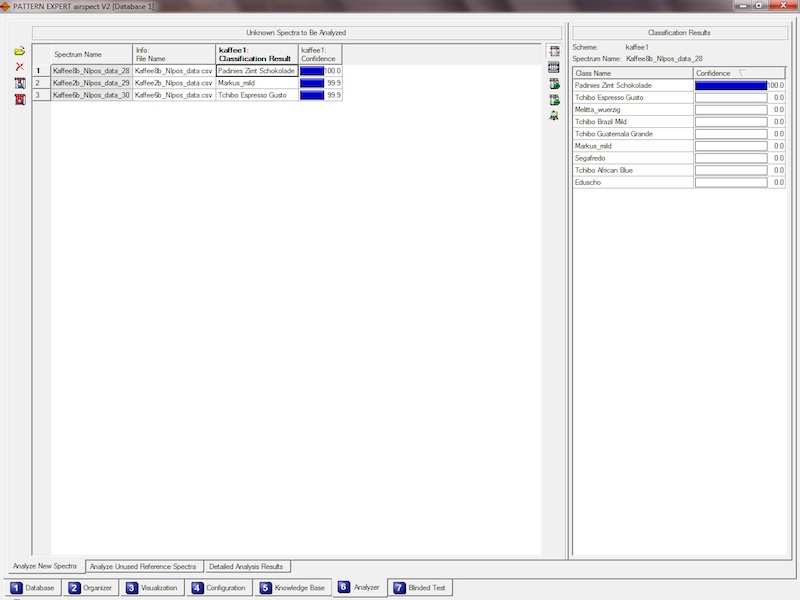Switch to Analyze Unused Reference Spectra tab

point(143,566)
